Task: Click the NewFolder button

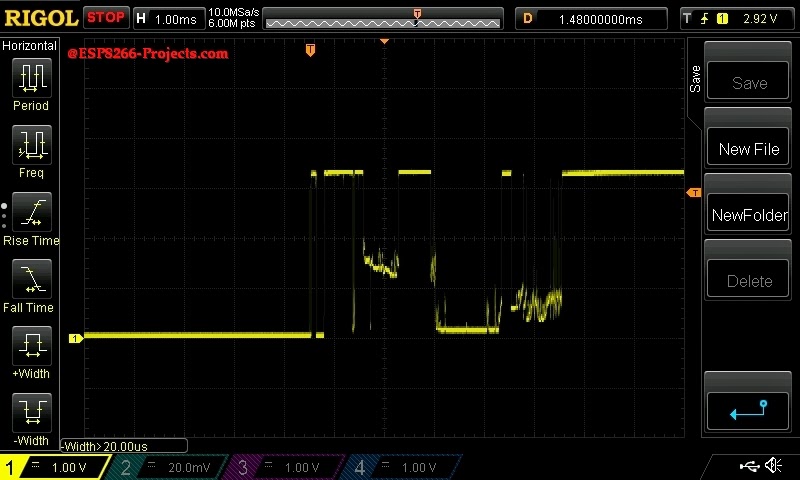Action: 748,213
